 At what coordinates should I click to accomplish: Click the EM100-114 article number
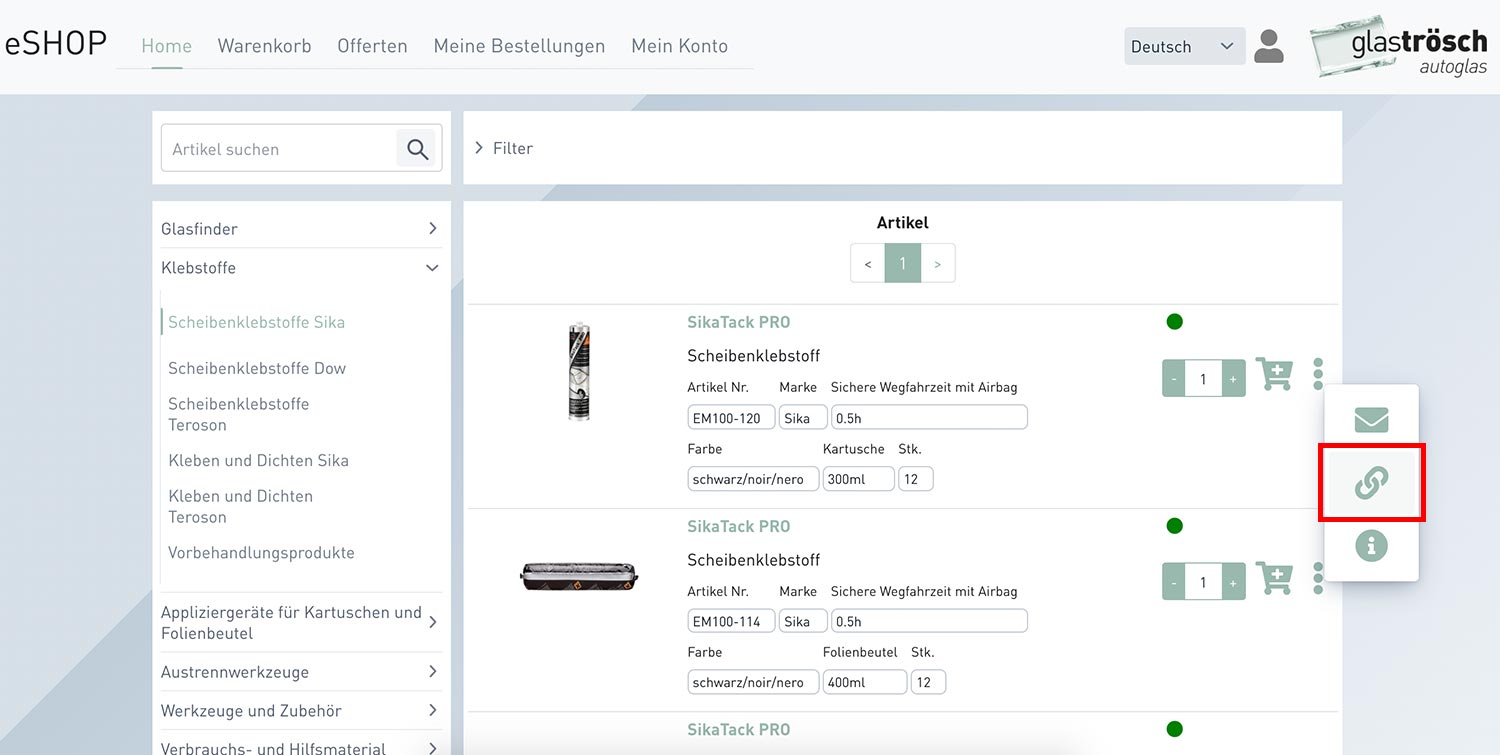tap(731, 621)
